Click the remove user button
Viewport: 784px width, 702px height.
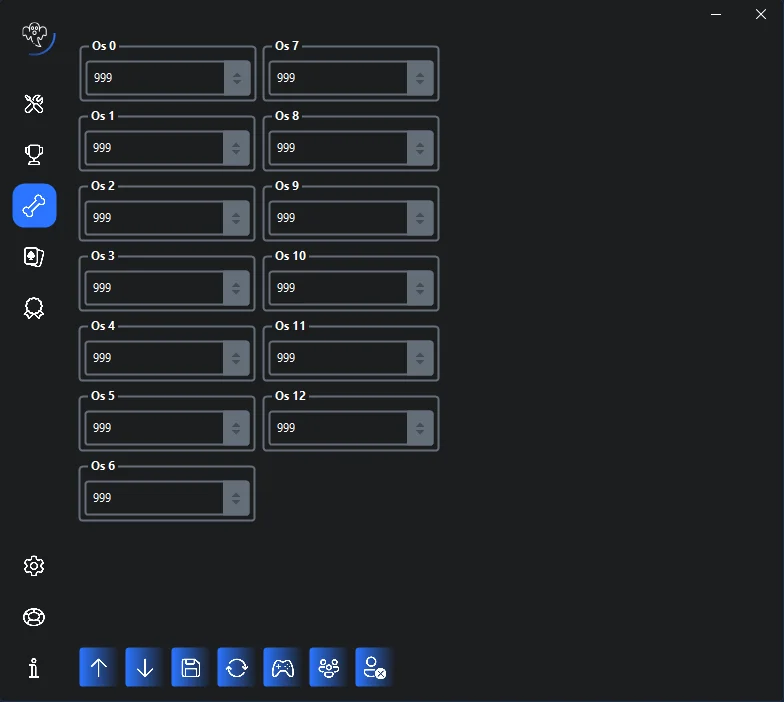click(x=374, y=667)
